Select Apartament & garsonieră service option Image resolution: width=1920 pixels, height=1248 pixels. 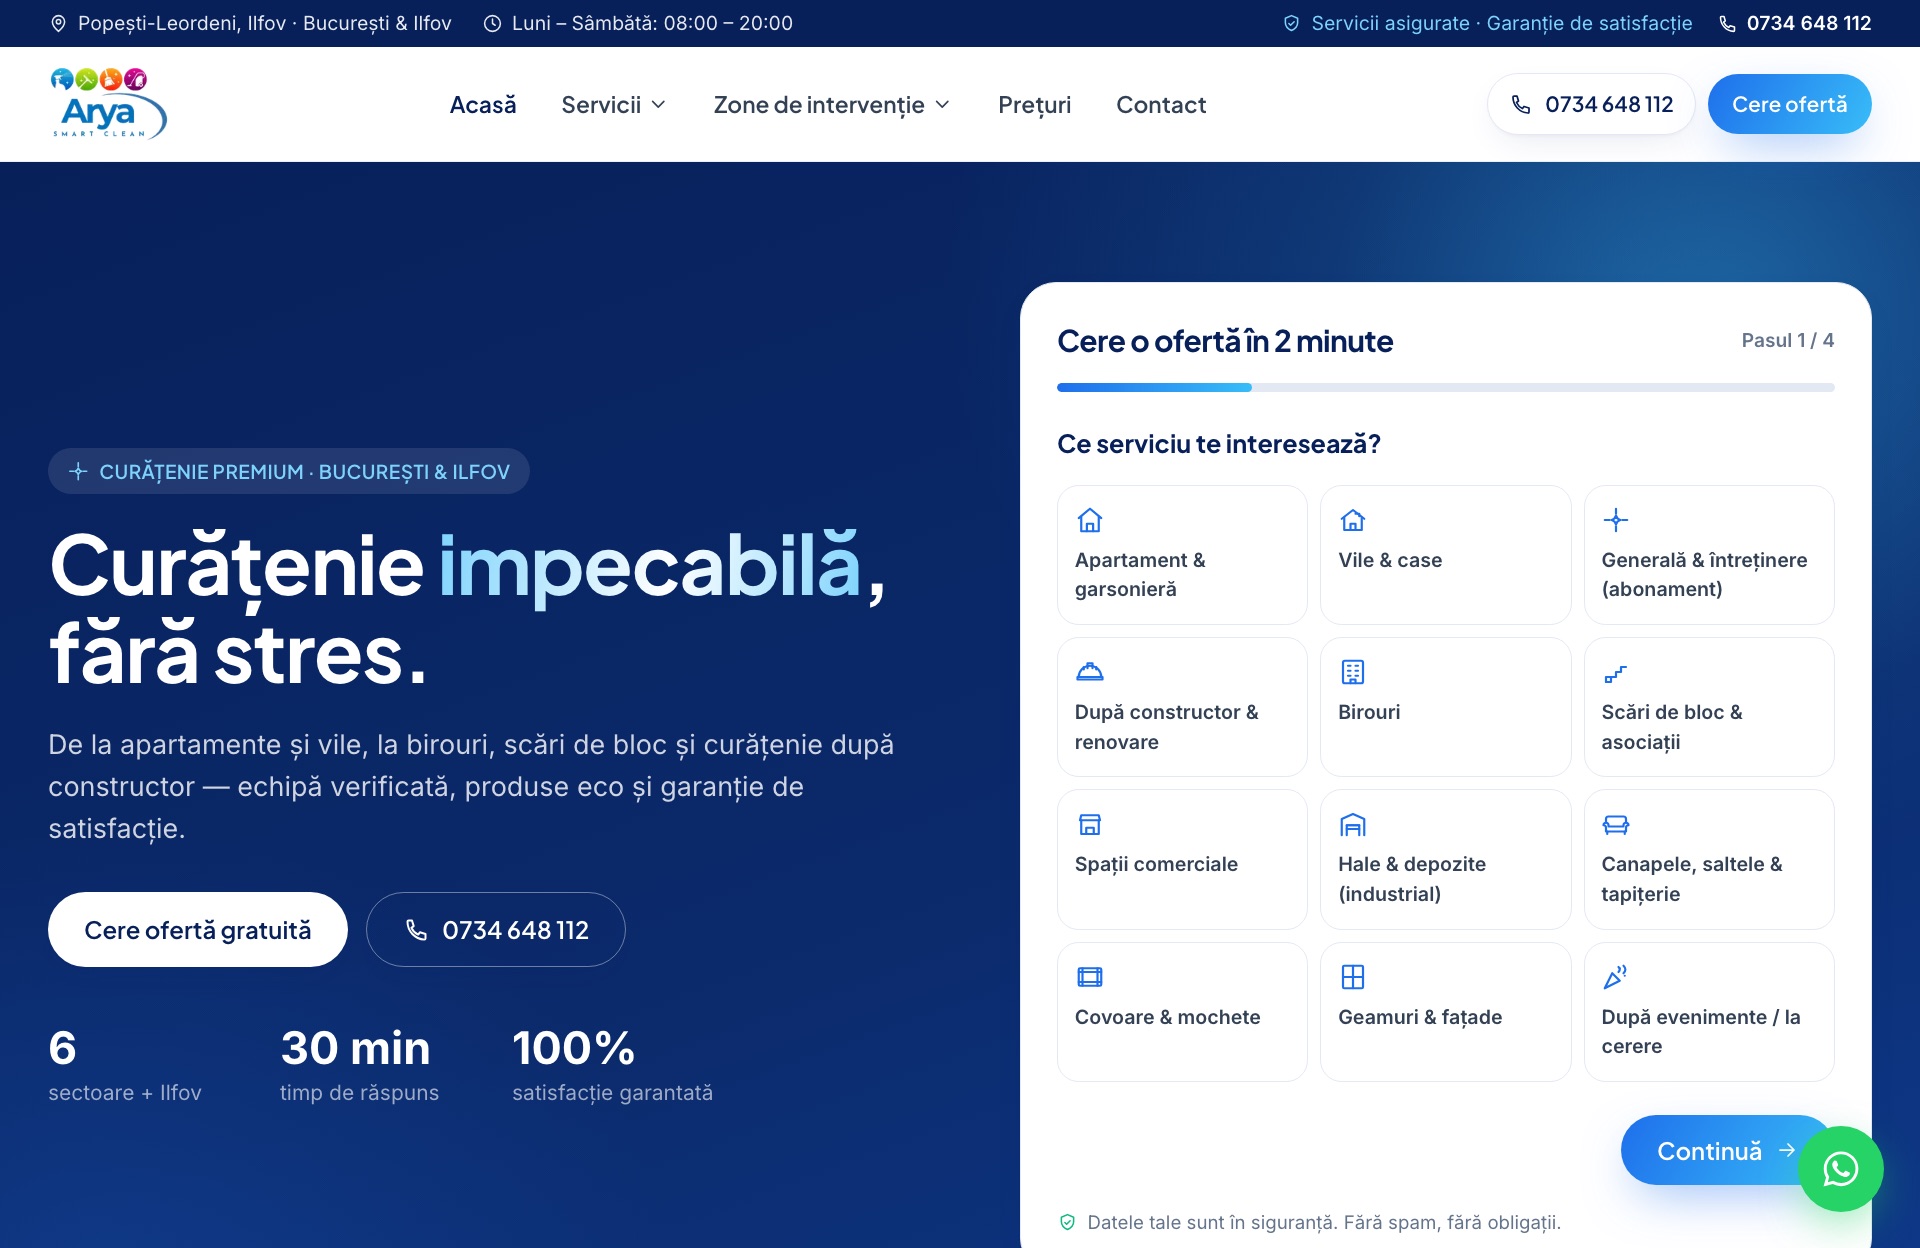[1182, 555]
